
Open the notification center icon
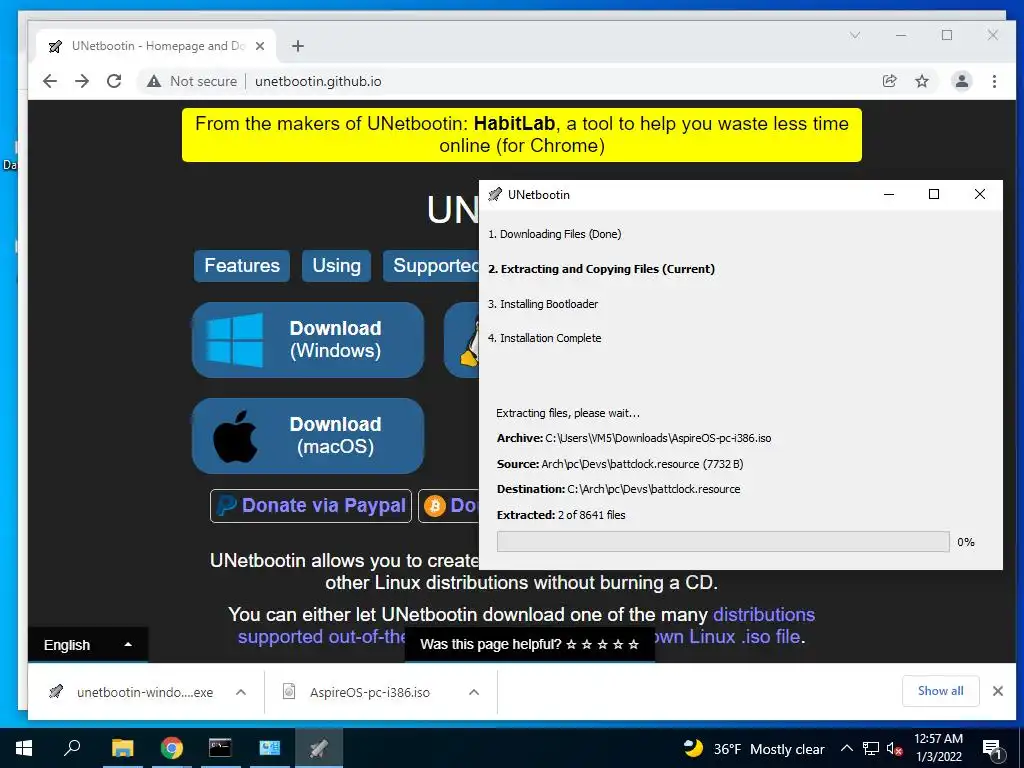click(992, 750)
